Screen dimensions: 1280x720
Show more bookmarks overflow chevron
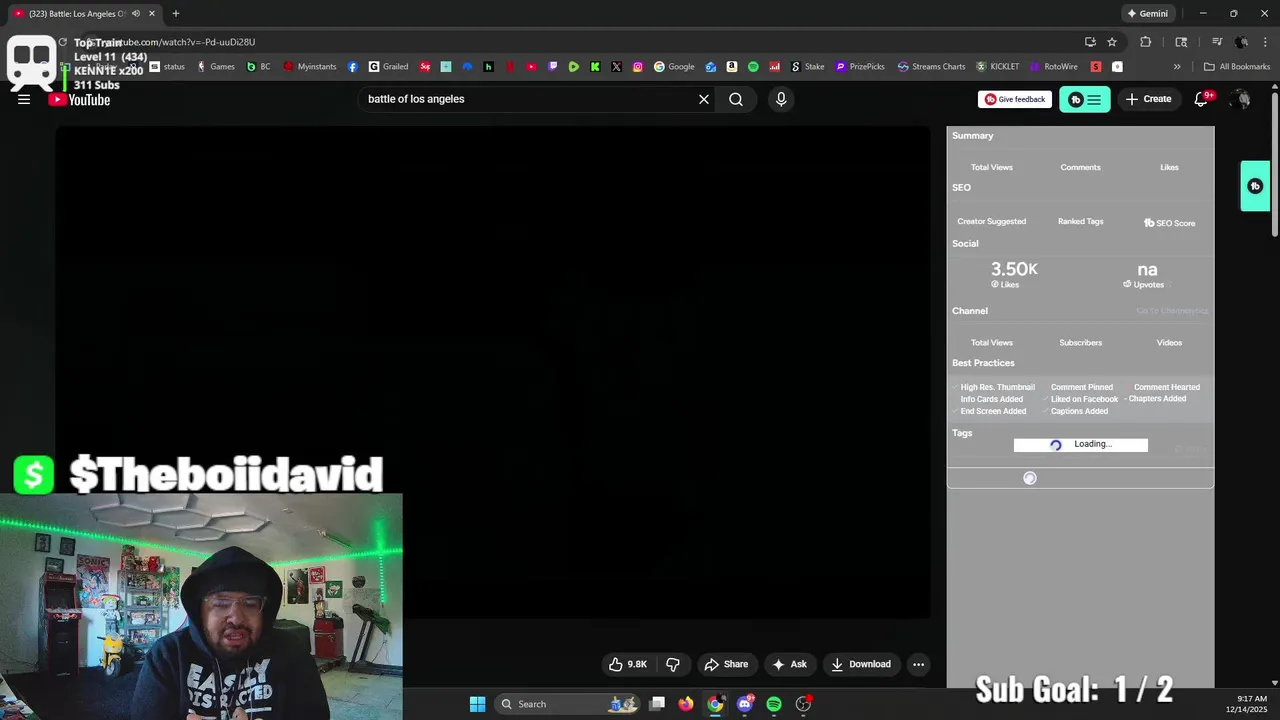(1177, 67)
